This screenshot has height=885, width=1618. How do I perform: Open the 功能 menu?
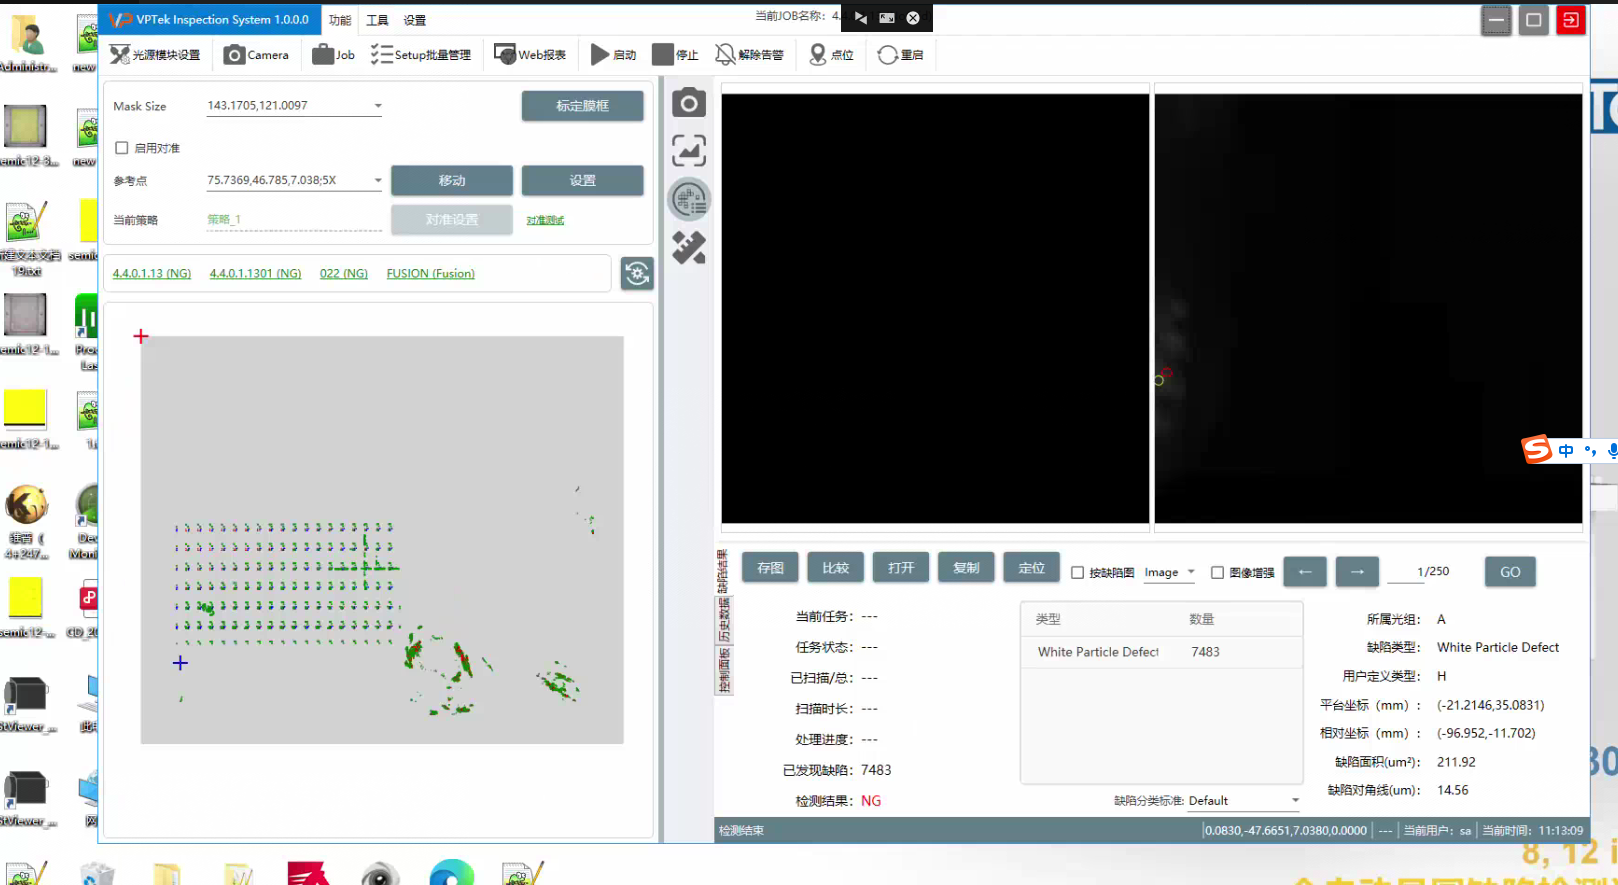(340, 20)
